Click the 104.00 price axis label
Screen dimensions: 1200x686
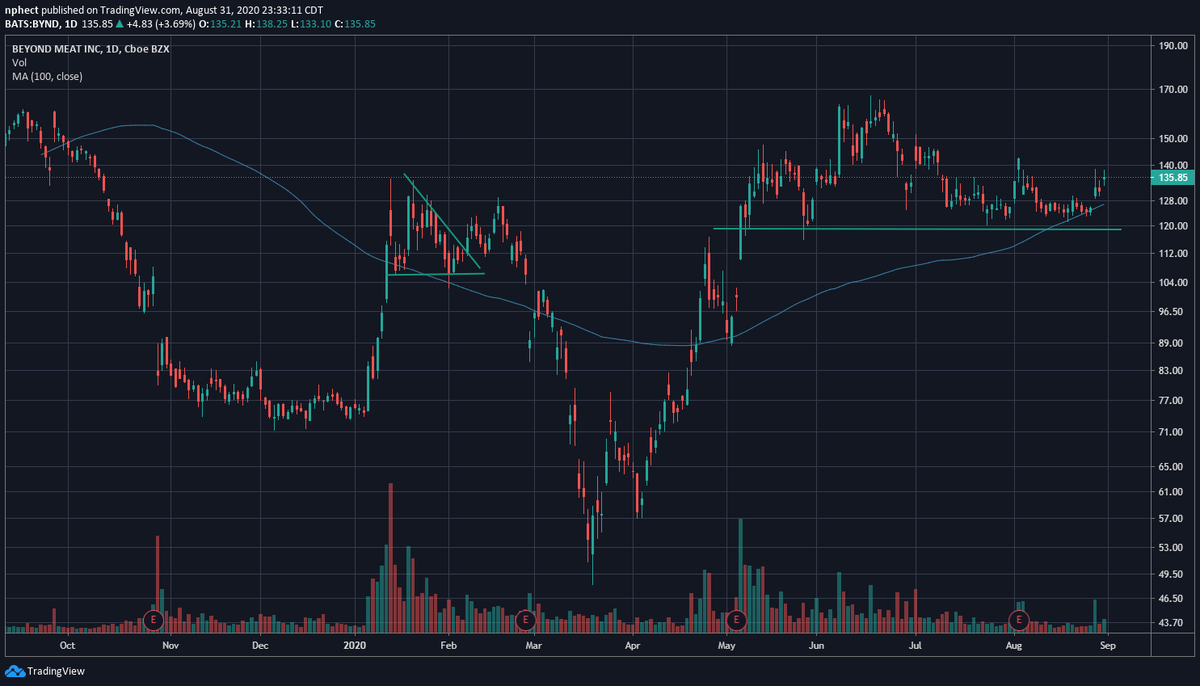(1171, 283)
